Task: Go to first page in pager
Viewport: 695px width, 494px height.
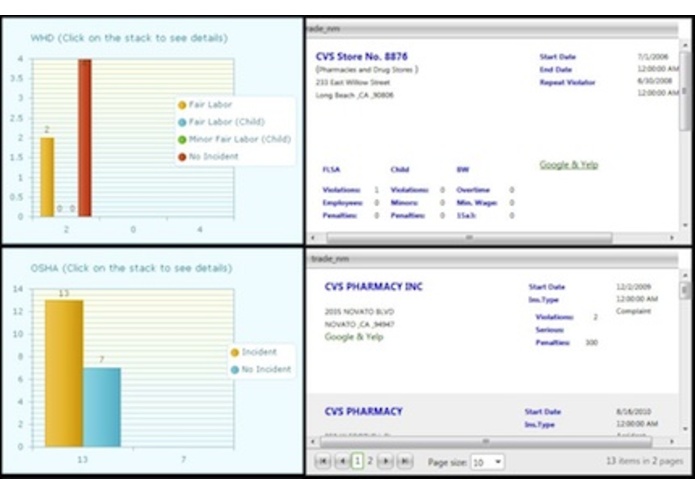Action: 323,461
